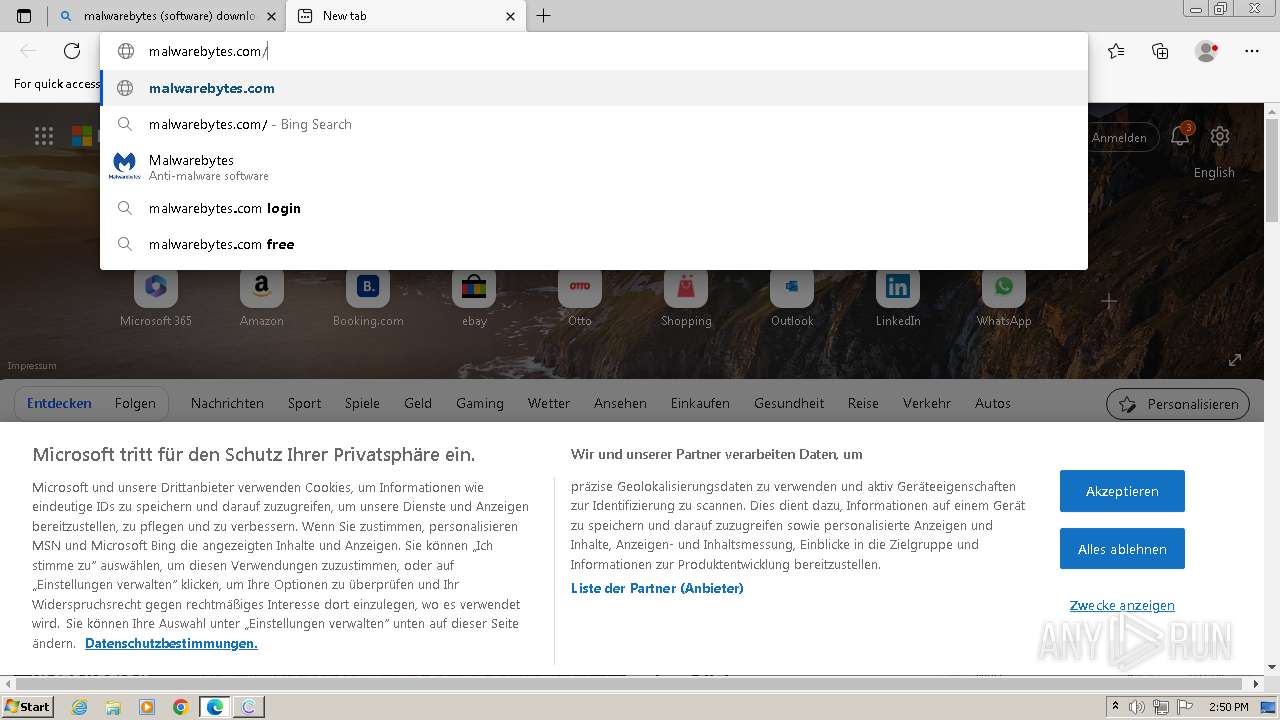Open Edge Settings and more menu
The height and width of the screenshot is (720, 1280).
click(x=1252, y=51)
